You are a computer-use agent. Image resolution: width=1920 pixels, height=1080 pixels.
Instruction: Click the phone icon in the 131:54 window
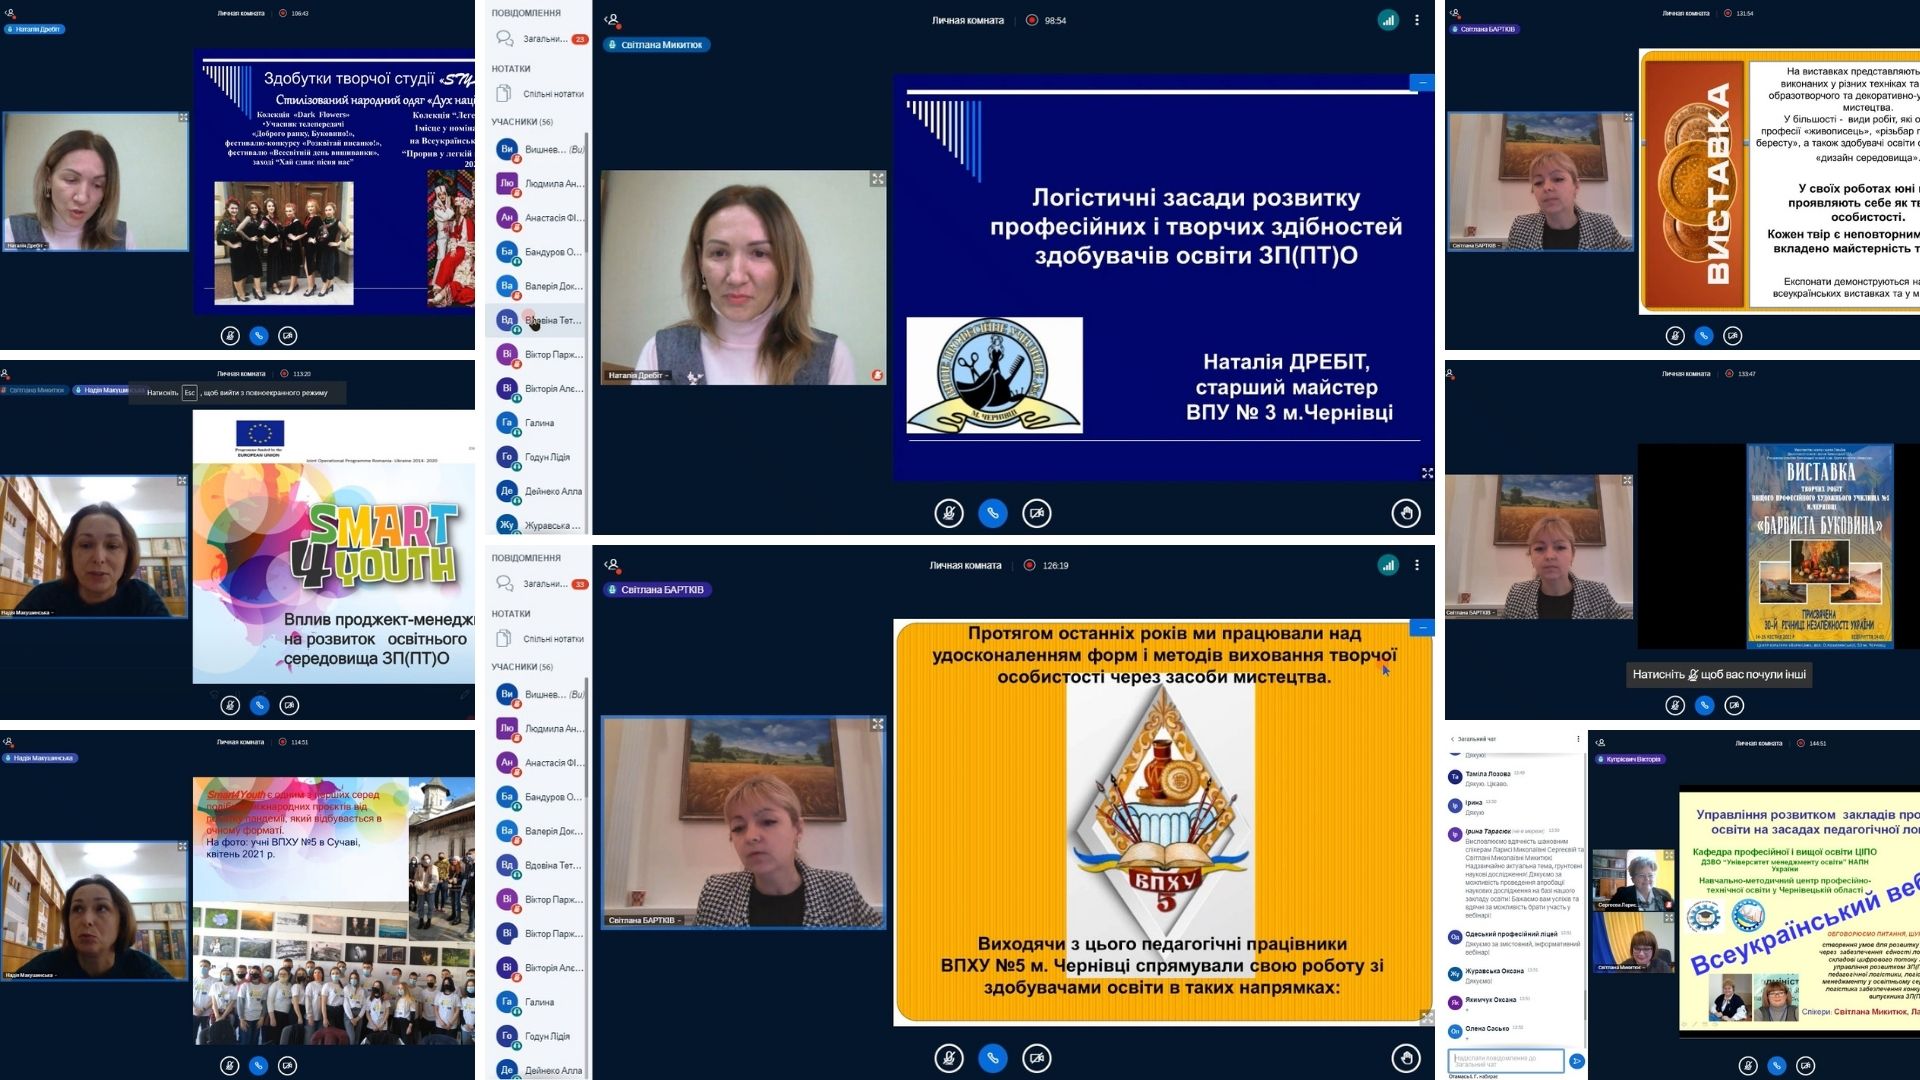(1704, 336)
